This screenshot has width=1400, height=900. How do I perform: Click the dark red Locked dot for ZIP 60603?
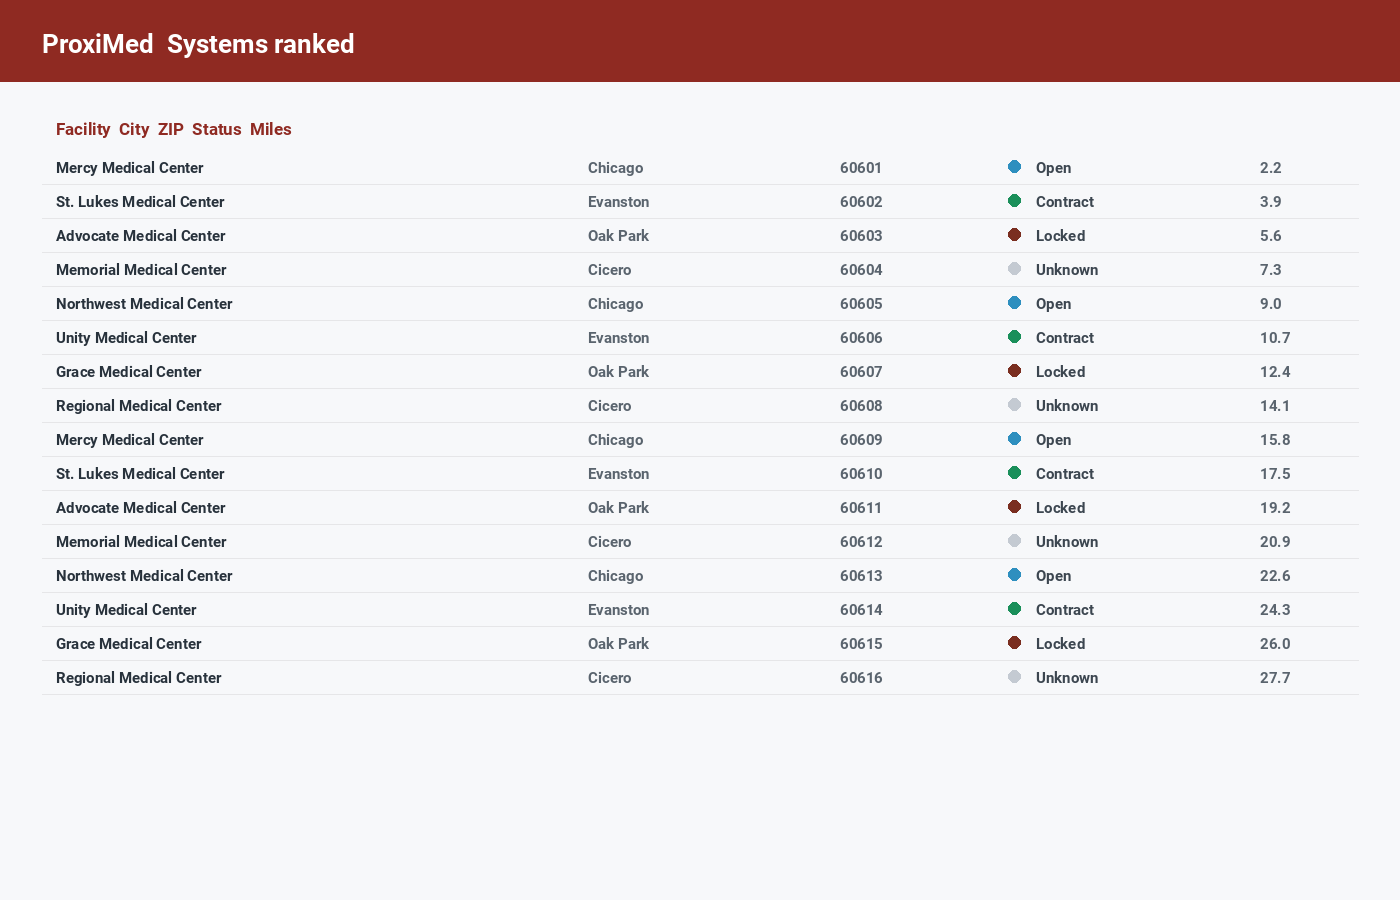[x=1014, y=235]
